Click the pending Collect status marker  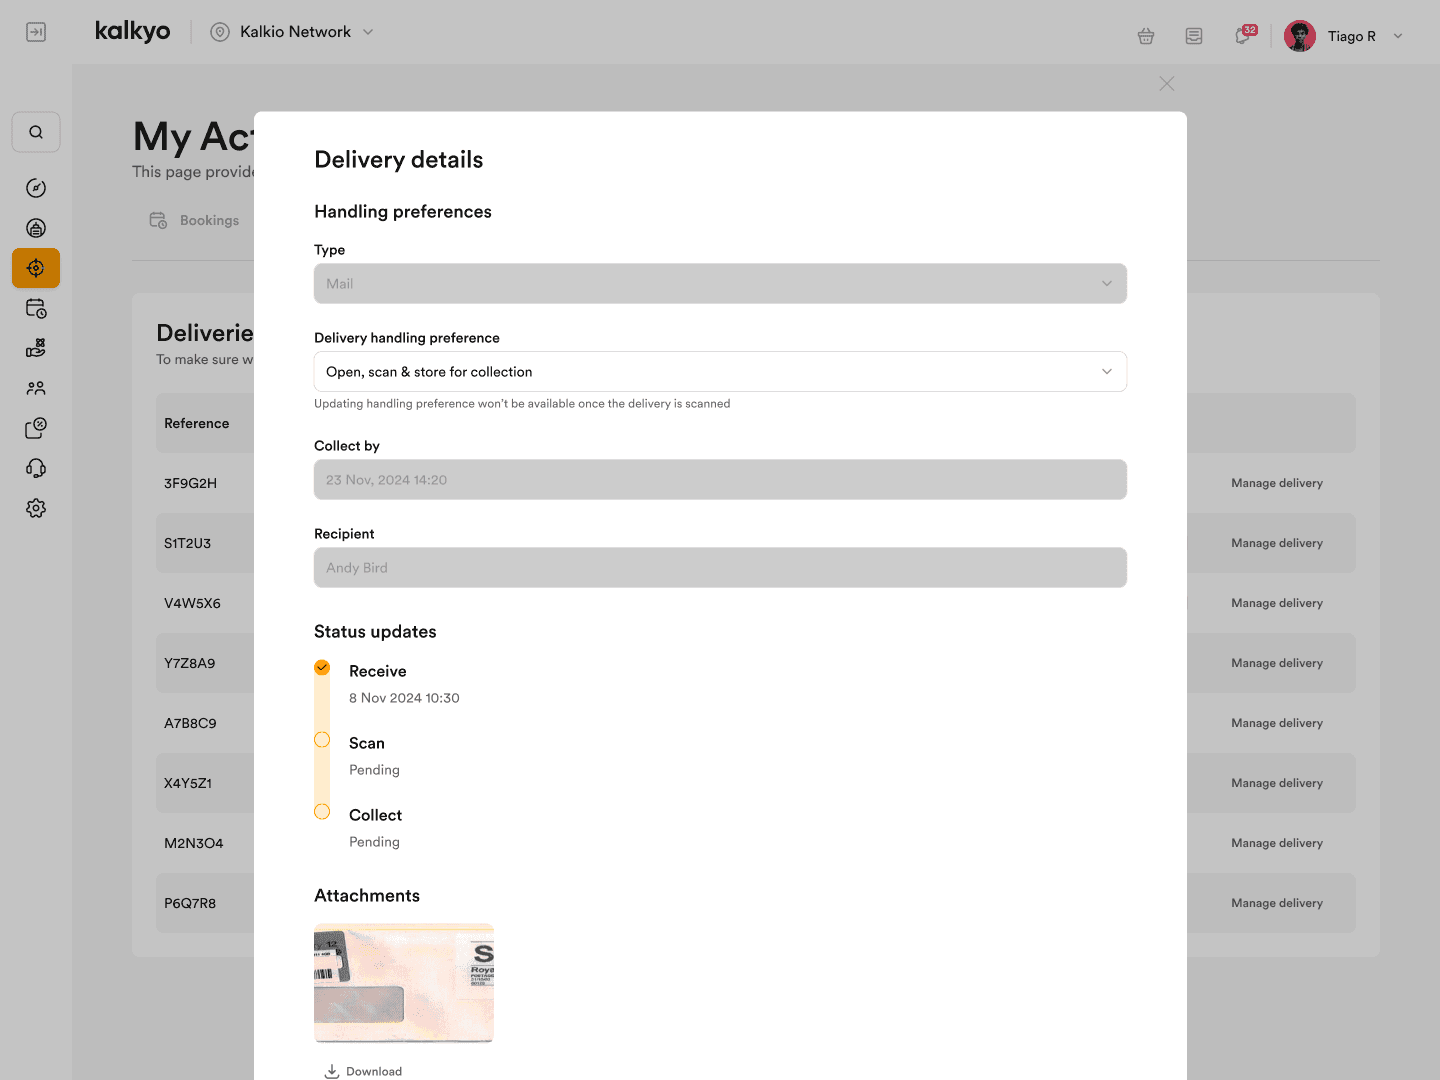click(x=322, y=812)
